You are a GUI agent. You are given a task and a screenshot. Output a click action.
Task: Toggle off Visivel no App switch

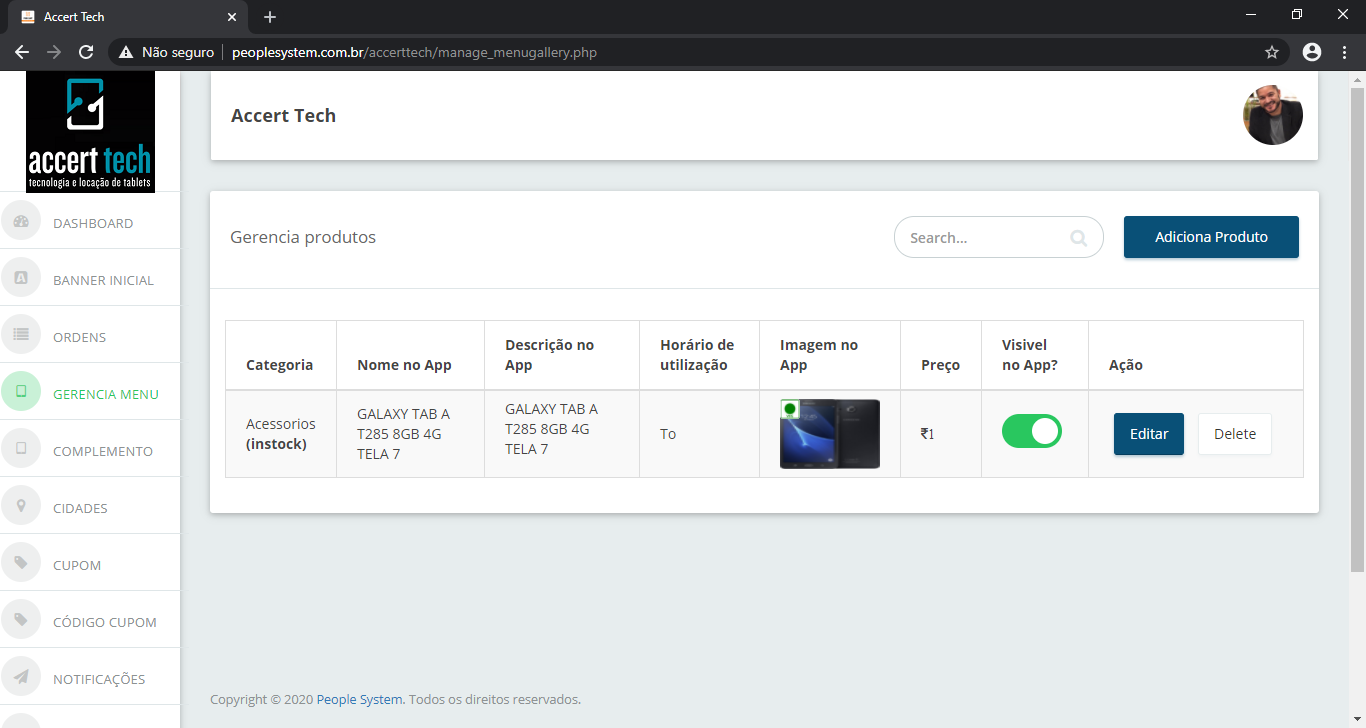click(x=1031, y=432)
